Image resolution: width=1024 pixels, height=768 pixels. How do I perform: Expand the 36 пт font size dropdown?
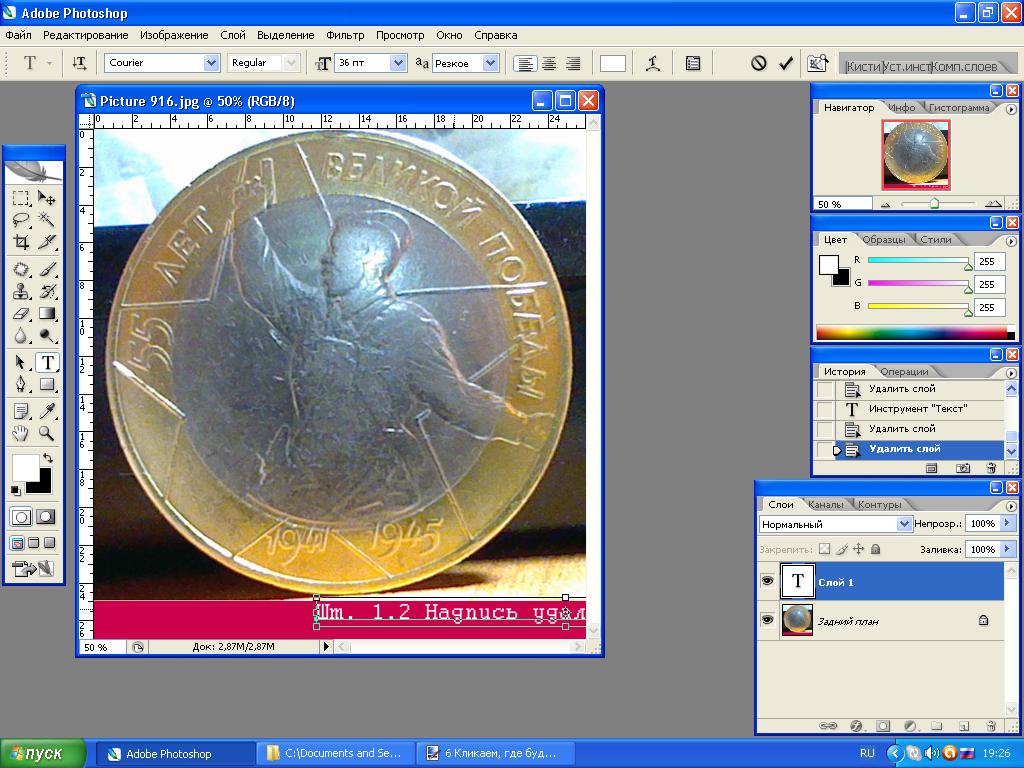point(398,63)
